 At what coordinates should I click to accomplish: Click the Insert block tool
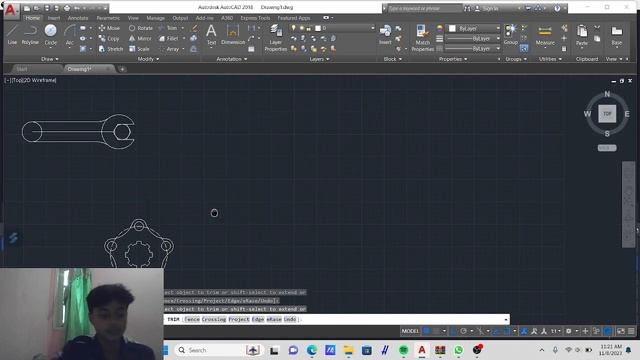[x=385, y=34]
